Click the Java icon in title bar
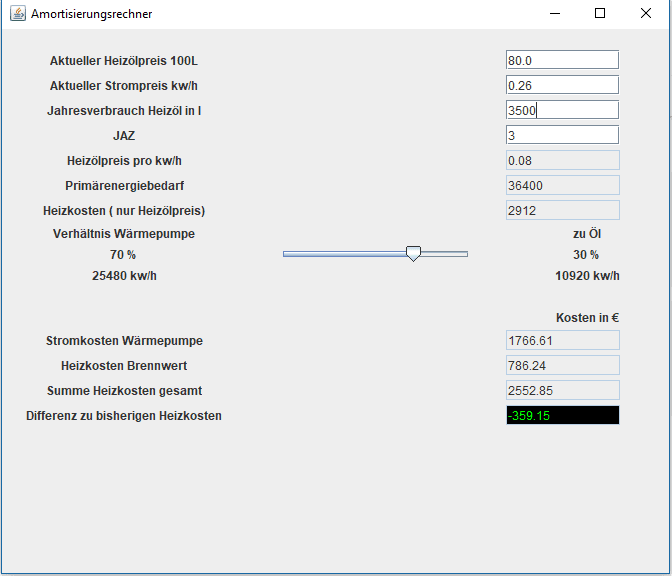 [18, 14]
